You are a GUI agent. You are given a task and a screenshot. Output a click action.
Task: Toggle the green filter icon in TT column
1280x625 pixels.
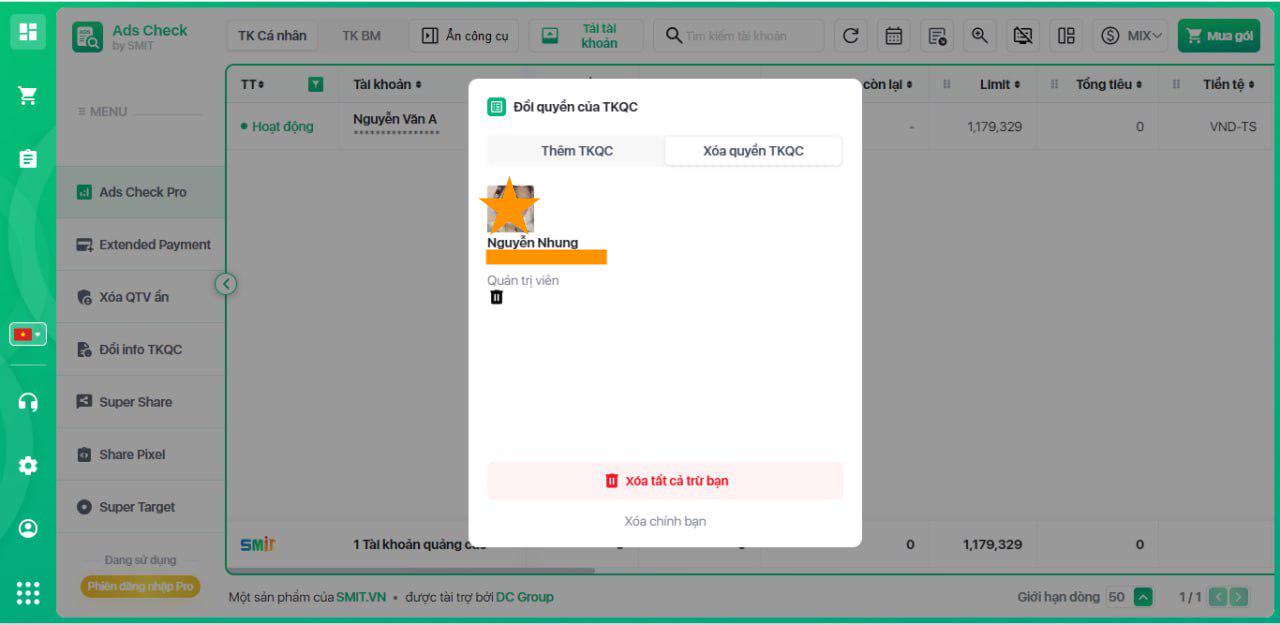point(316,85)
